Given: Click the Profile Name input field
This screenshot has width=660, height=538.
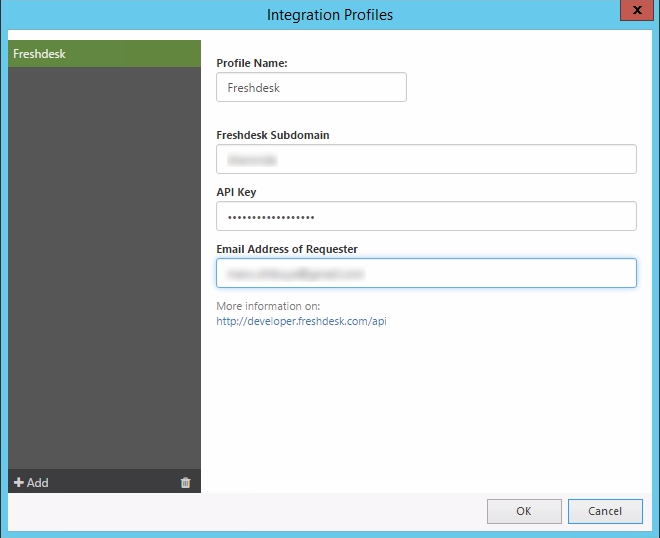Looking at the screenshot, I should point(311,87).
